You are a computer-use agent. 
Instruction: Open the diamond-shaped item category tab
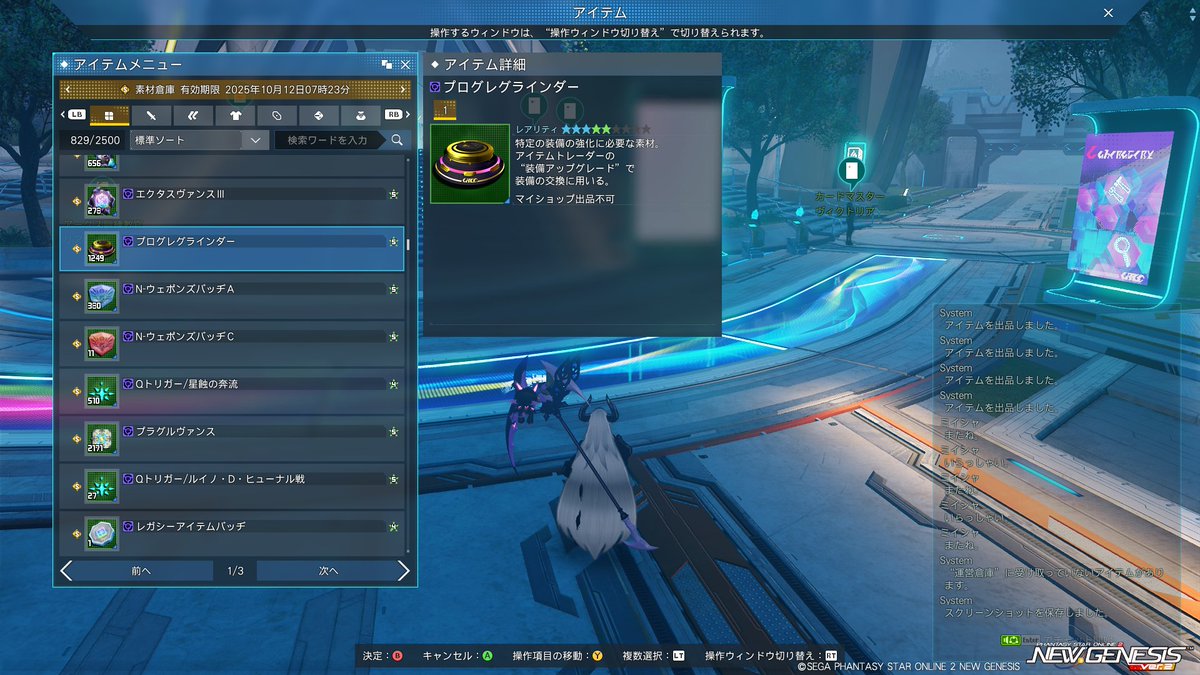319,115
